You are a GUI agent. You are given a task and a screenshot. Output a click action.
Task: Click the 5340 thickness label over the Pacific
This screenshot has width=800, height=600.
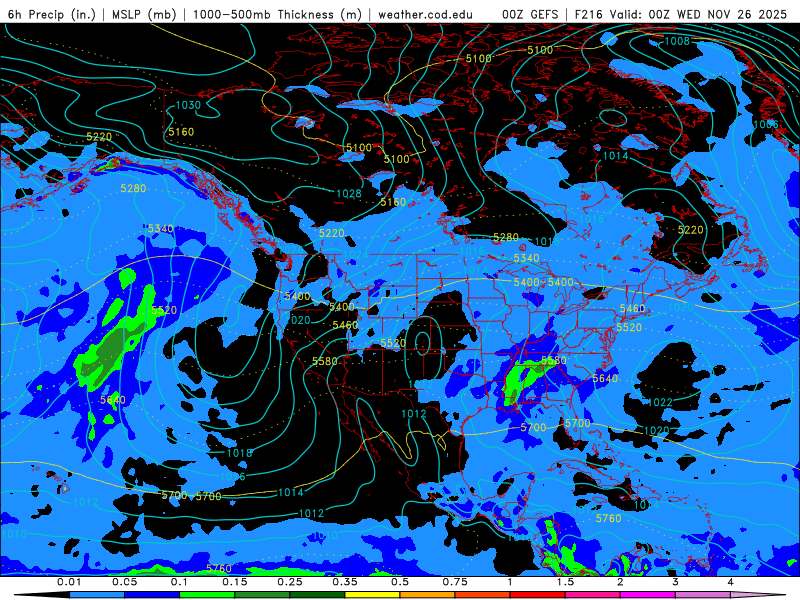coord(161,229)
